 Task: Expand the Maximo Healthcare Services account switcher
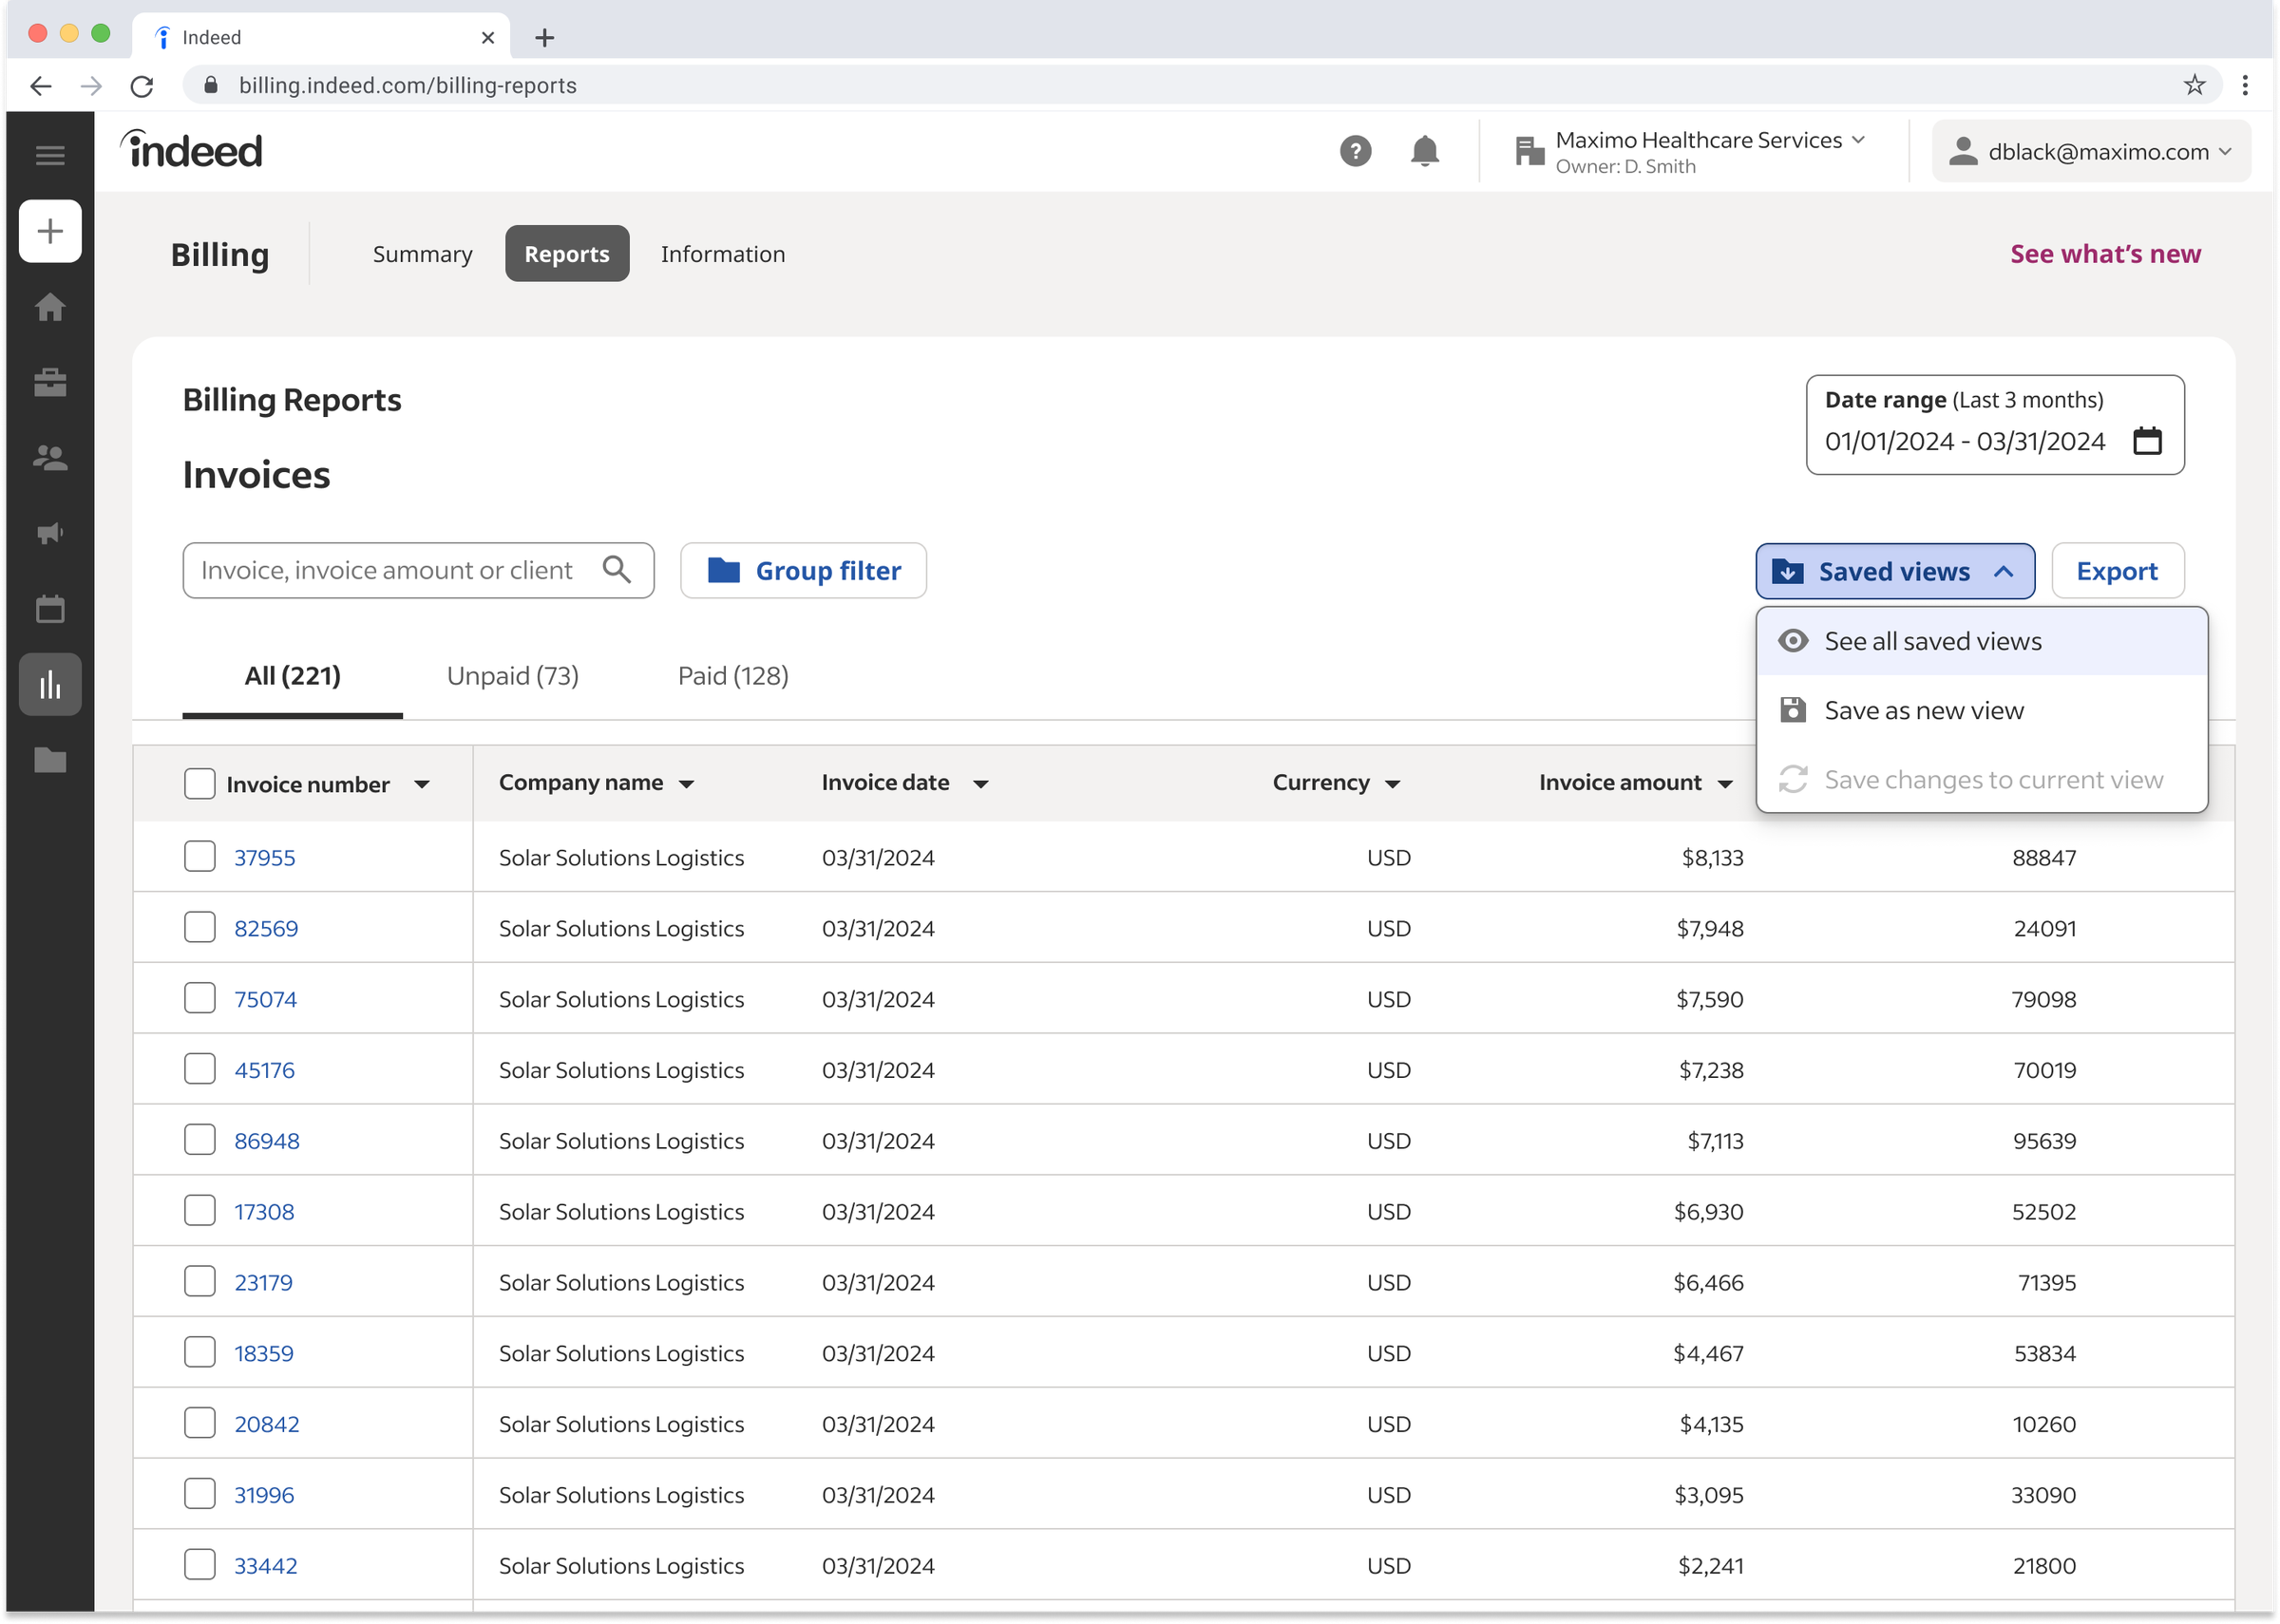pyautogui.click(x=1690, y=151)
